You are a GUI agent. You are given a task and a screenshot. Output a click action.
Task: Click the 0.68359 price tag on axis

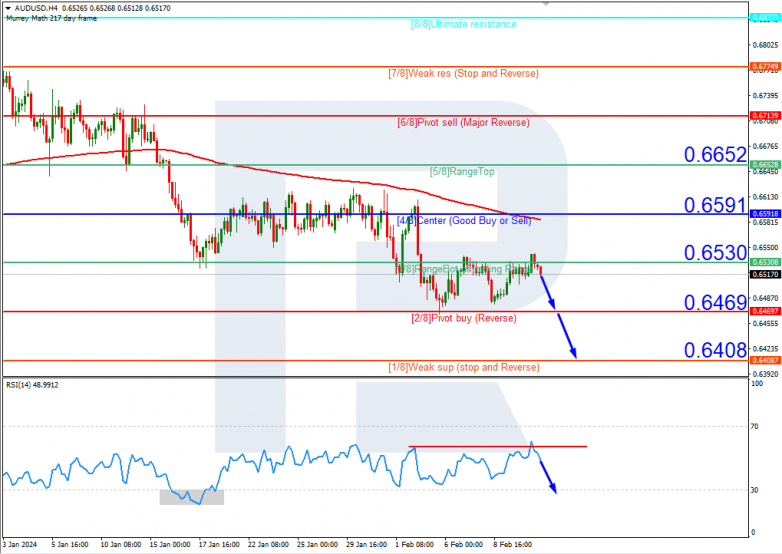pos(765,17)
